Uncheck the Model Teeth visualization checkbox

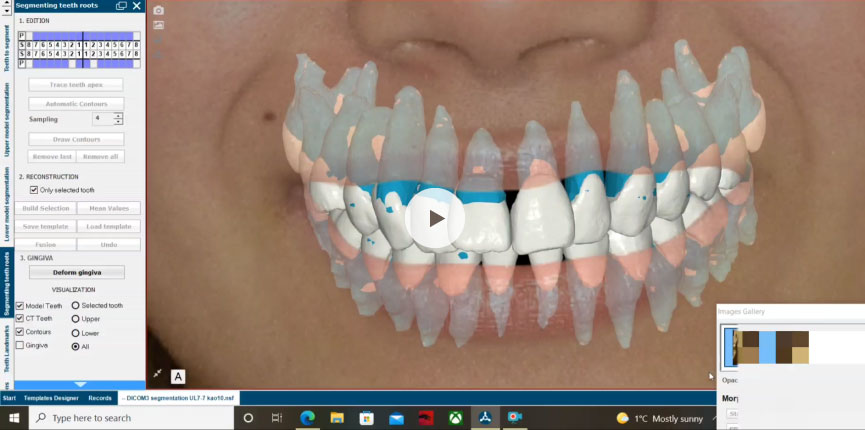point(20,306)
